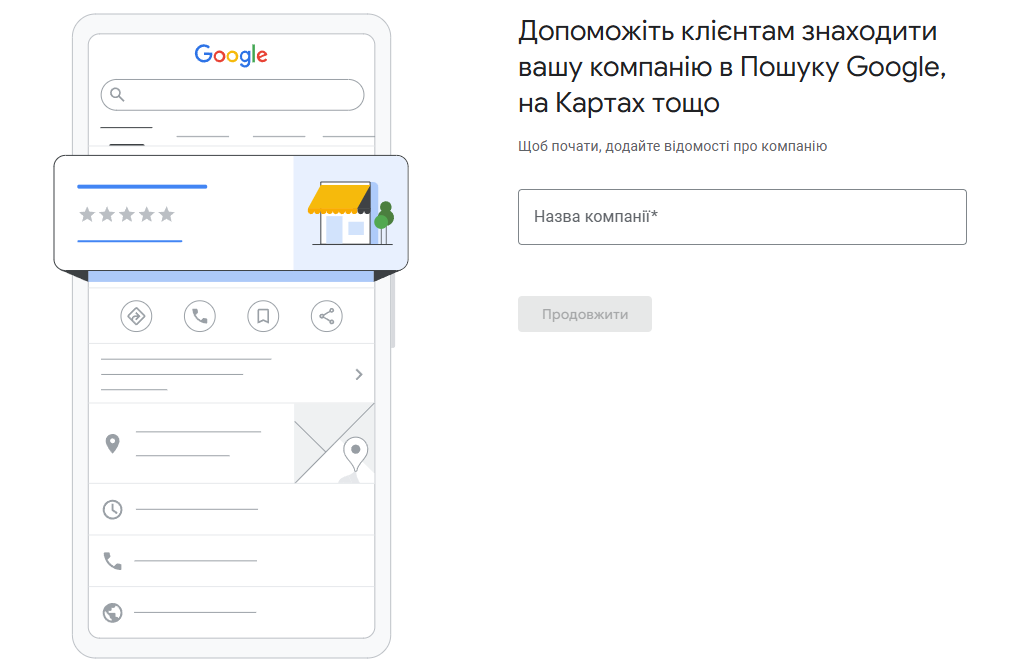Click the search bar in the phone illustration
Image resolution: width=1019 pixels, height=669 pixels.
pos(232,95)
